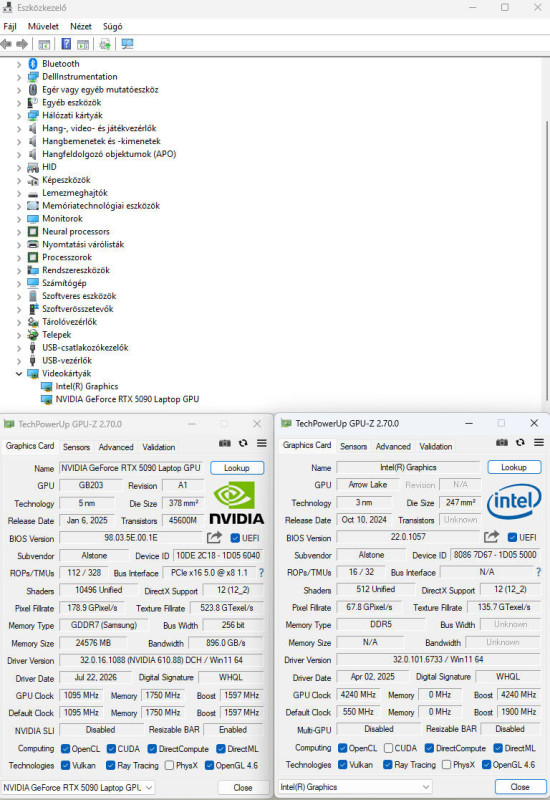The width and height of the screenshot is (550, 800).
Task: Click Memory Size field showing 24576 MB
Action: 93,643
